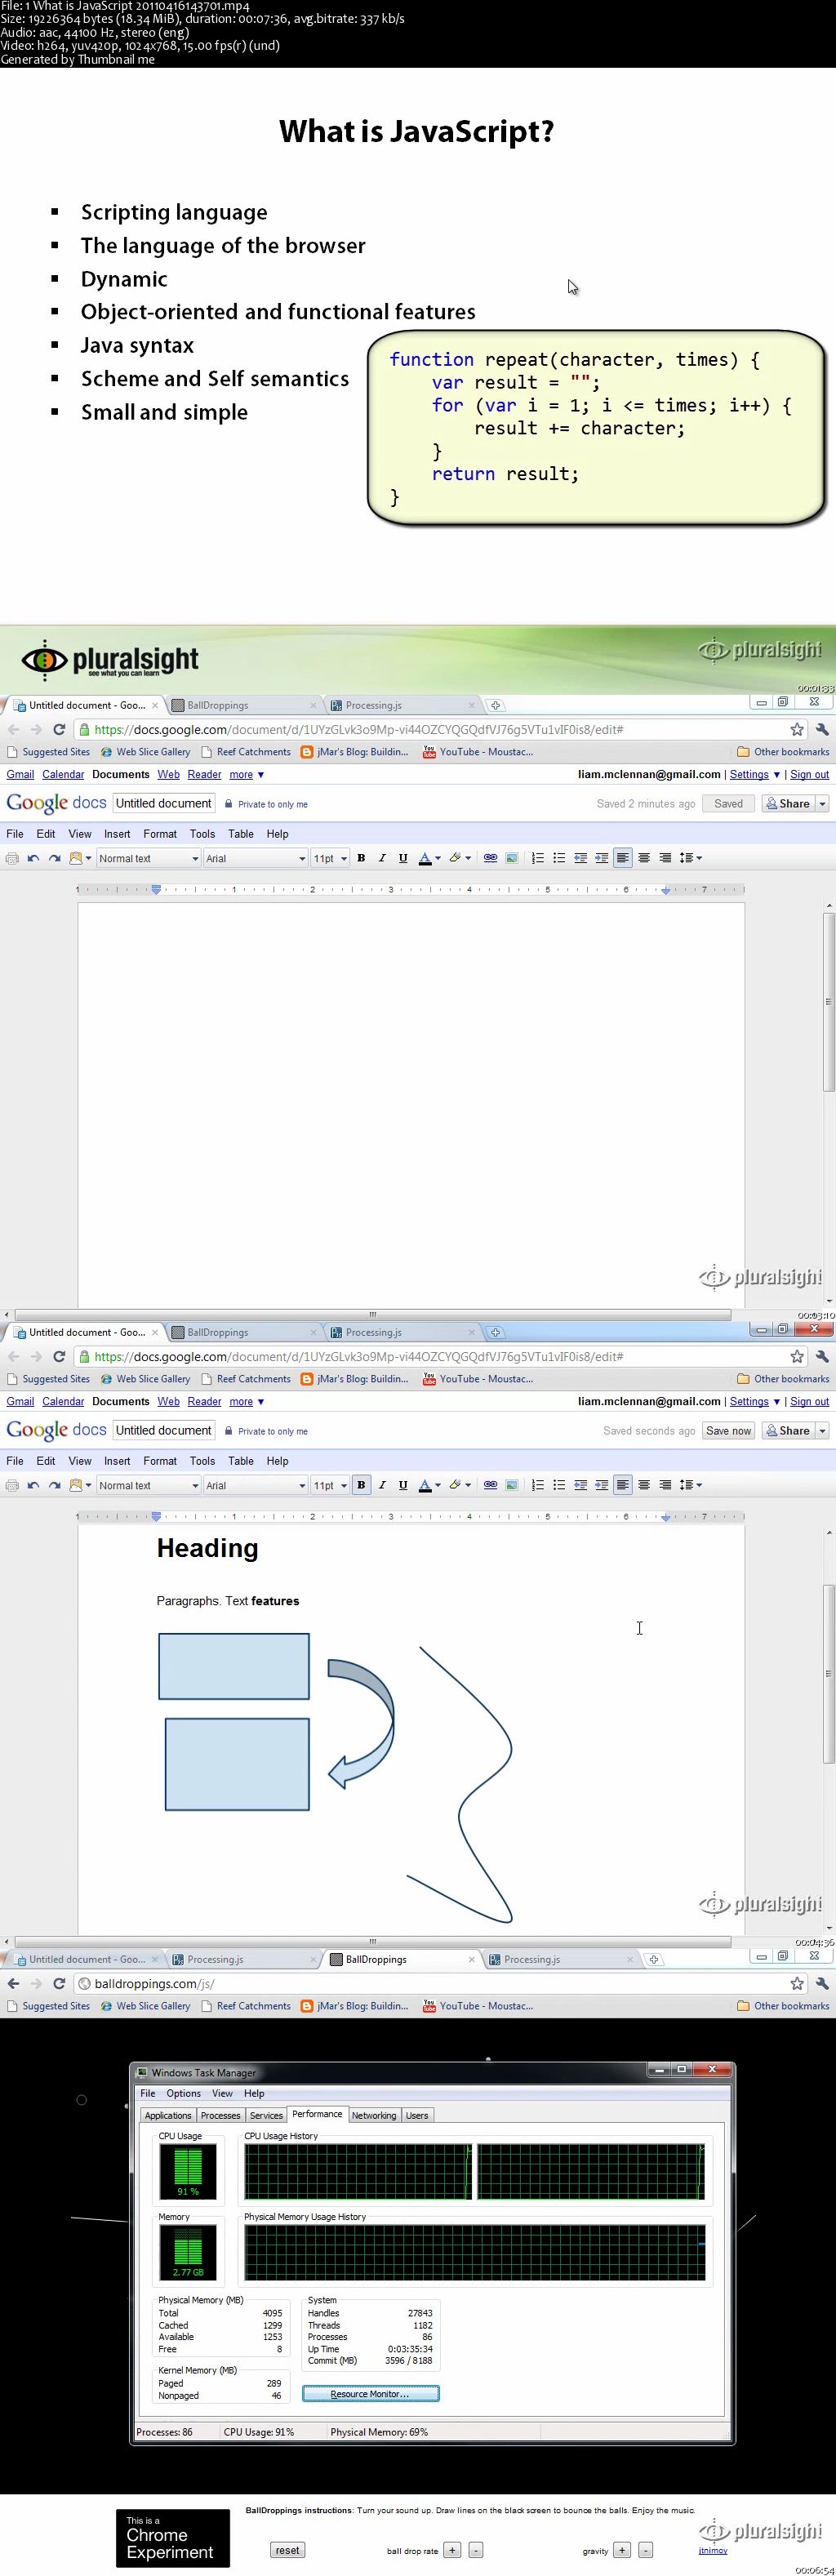836x2576 pixels.
Task: Click Resource Monitor button in Task Manager
Action: [x=370, y=2394]
